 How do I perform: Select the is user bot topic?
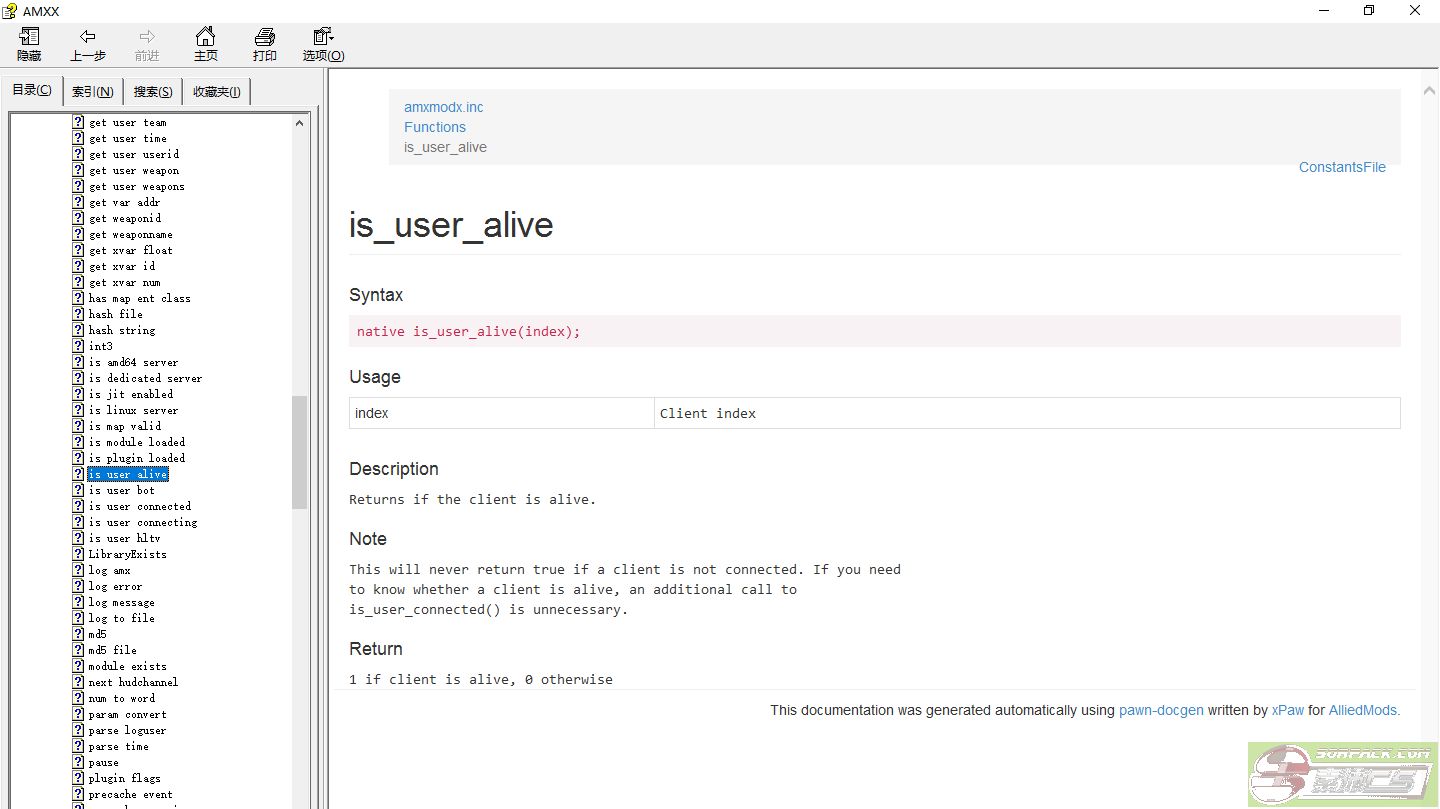coord(121,490)
